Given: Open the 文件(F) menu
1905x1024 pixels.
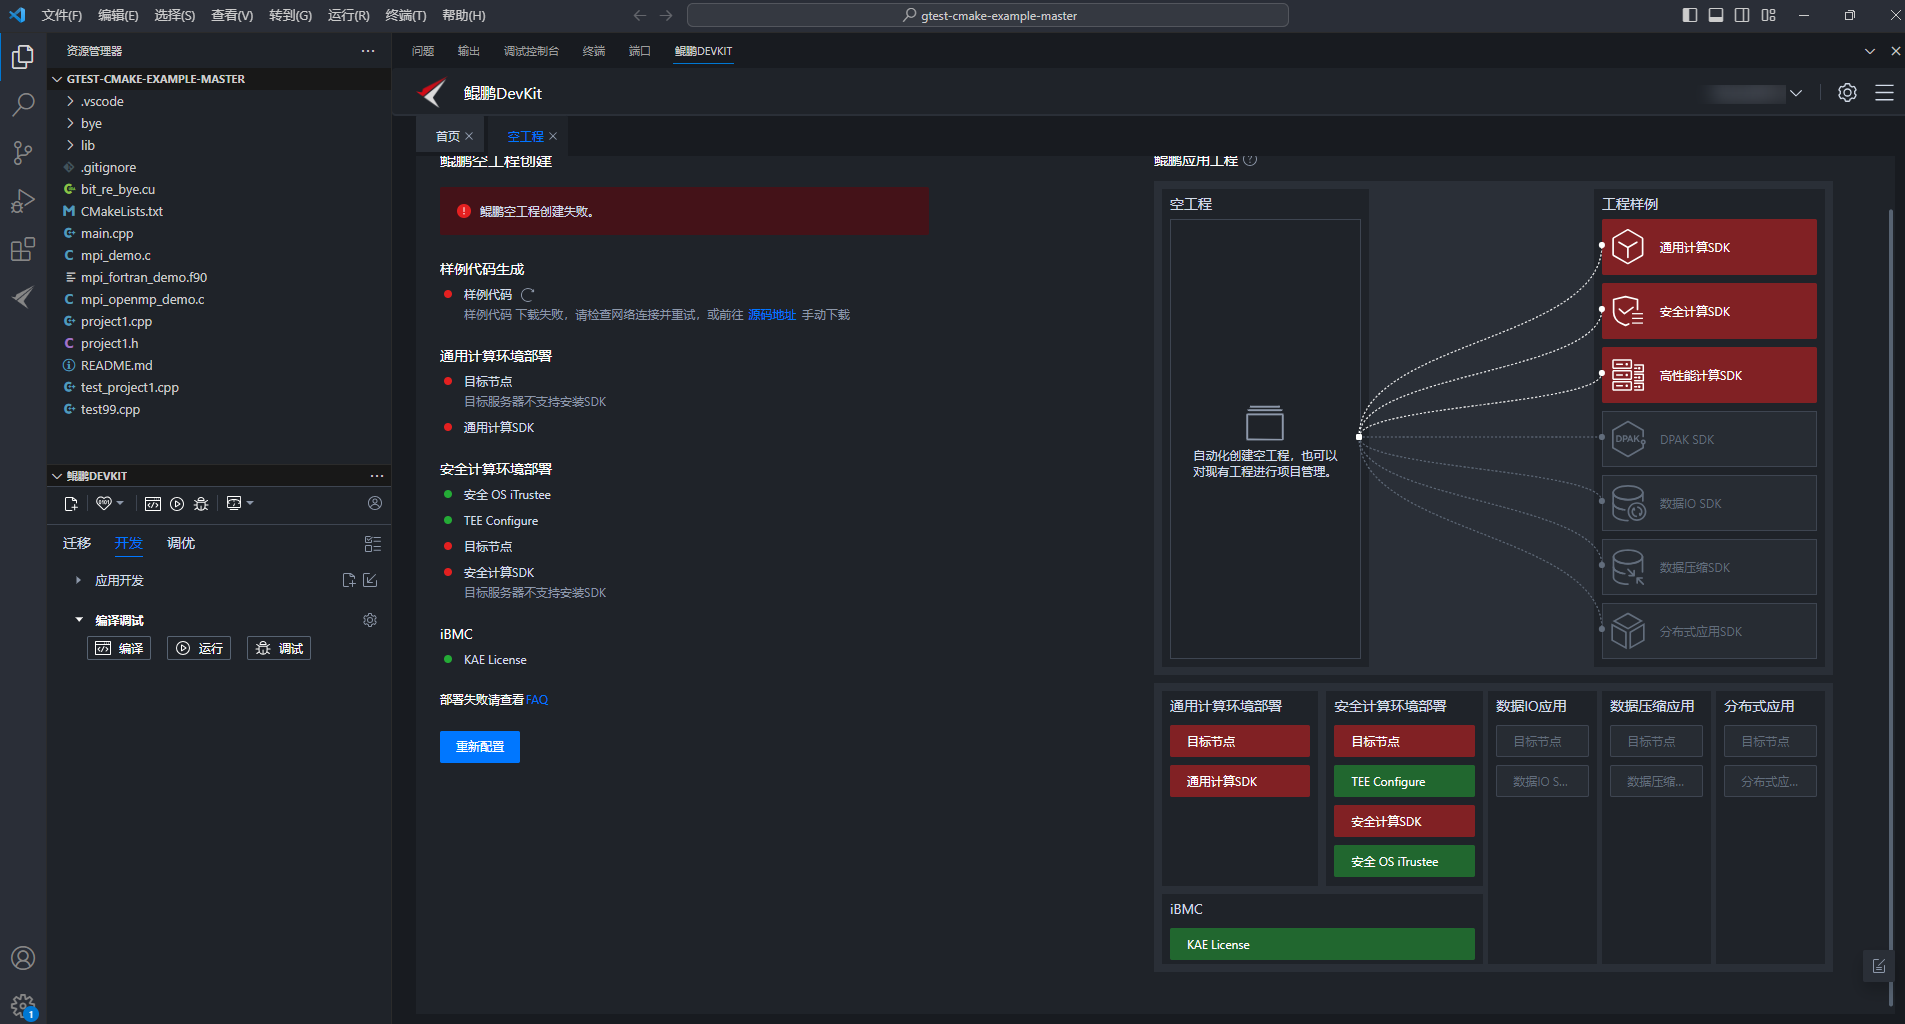Looking at the screenshot, I should pos(62,15).
